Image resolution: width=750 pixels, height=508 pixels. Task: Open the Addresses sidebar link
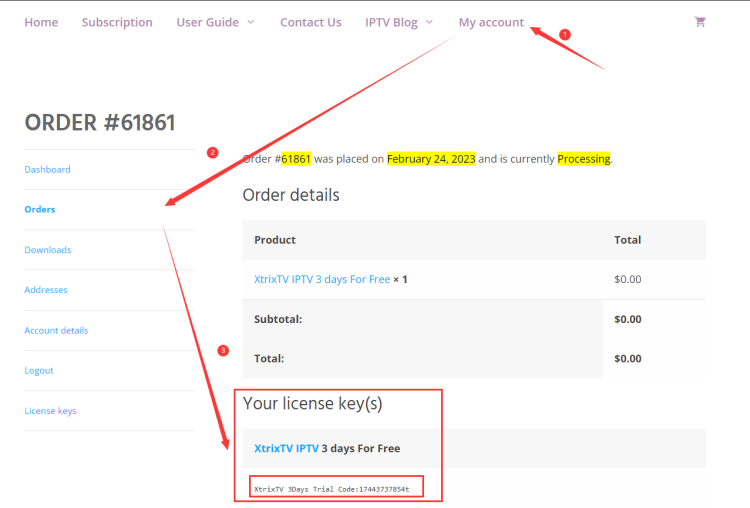46,290
